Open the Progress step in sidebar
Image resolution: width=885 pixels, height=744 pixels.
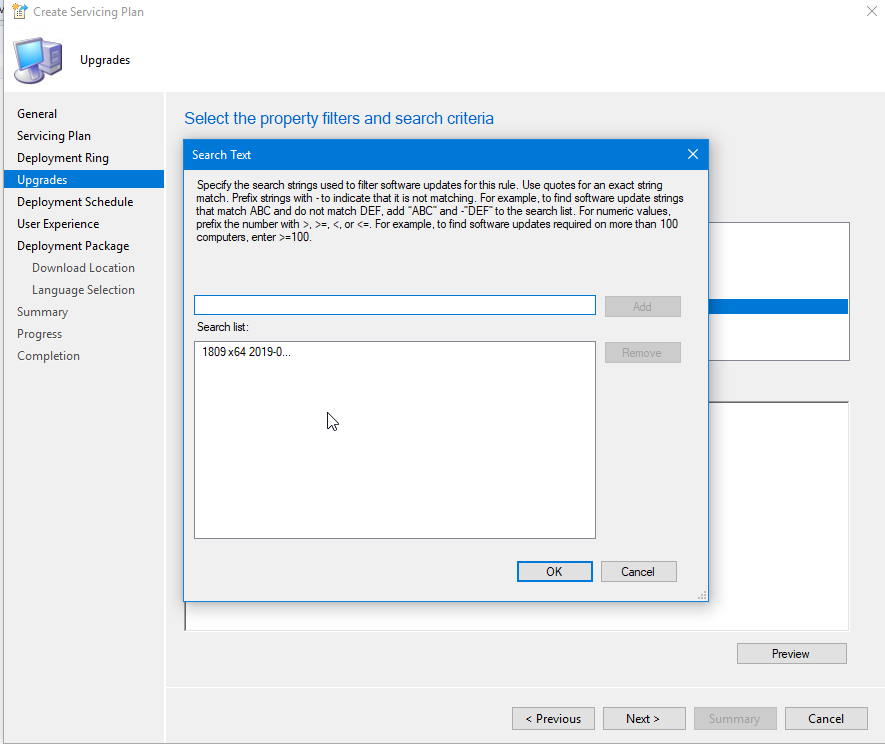coord(40,334)
